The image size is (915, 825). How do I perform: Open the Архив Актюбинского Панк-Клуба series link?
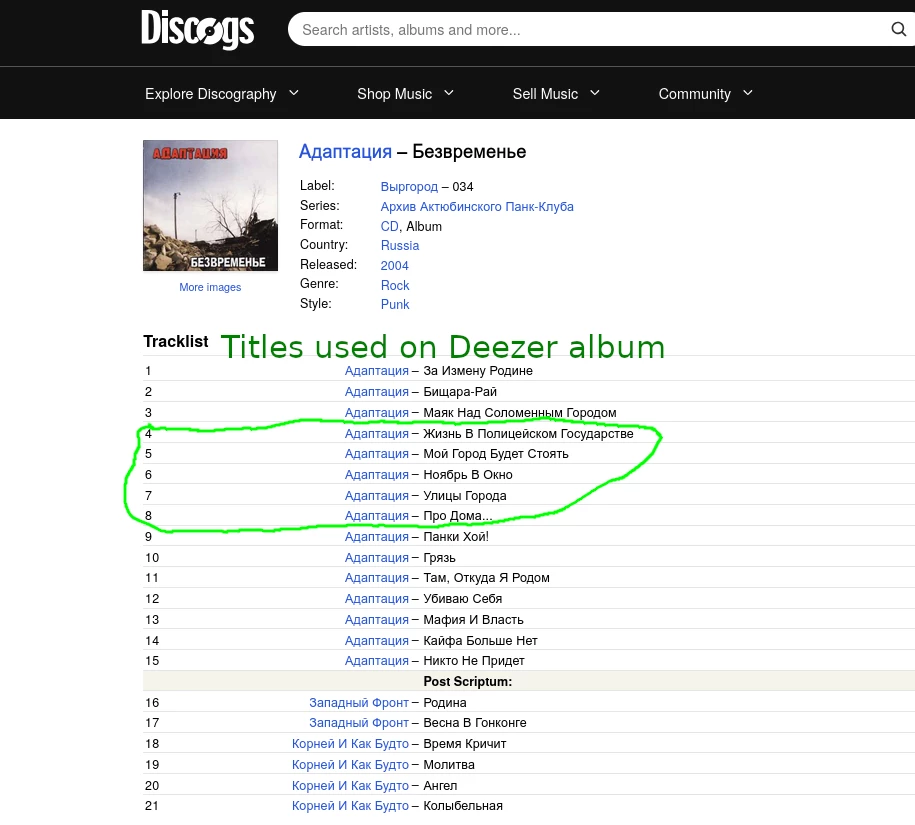[x=477, y=207]
